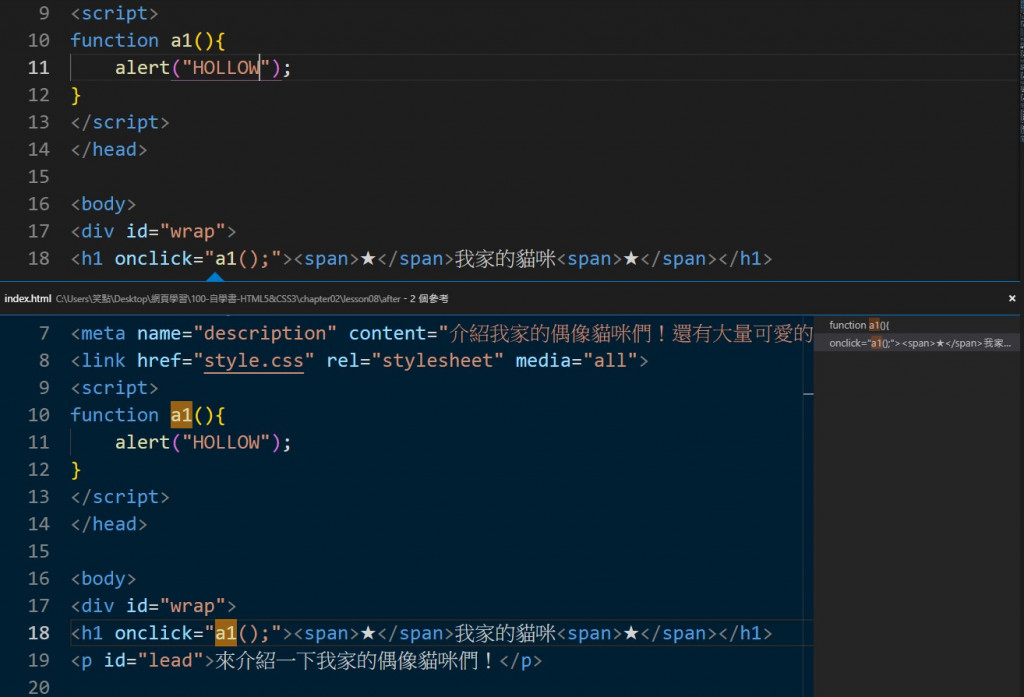Click alert("HOLLOW") in the peek view
This screenshot has width=1024, height=697.
(x=202, y=443)
